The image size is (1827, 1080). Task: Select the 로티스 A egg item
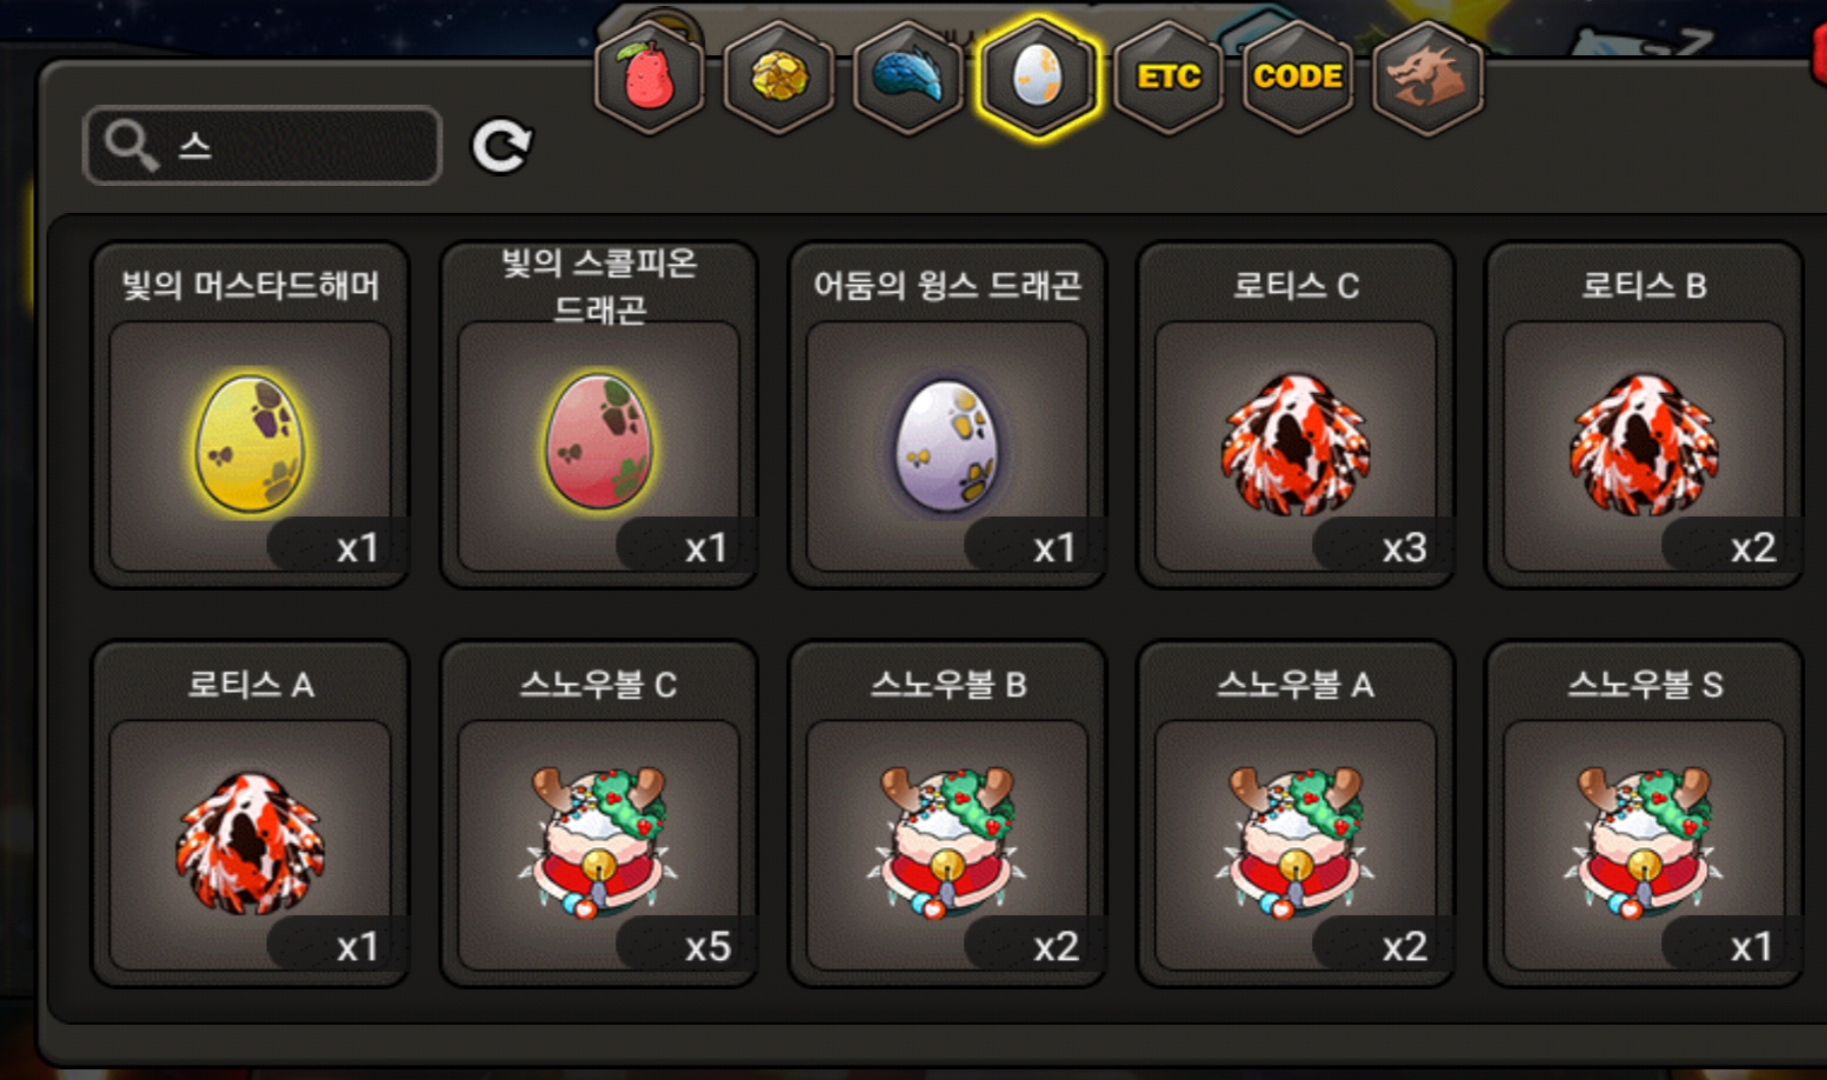tap(250, 813)
